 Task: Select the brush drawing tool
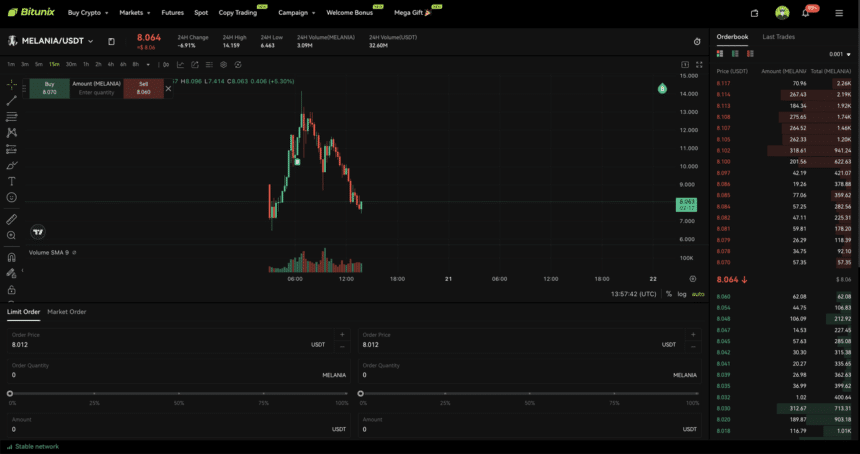point(12,165)
